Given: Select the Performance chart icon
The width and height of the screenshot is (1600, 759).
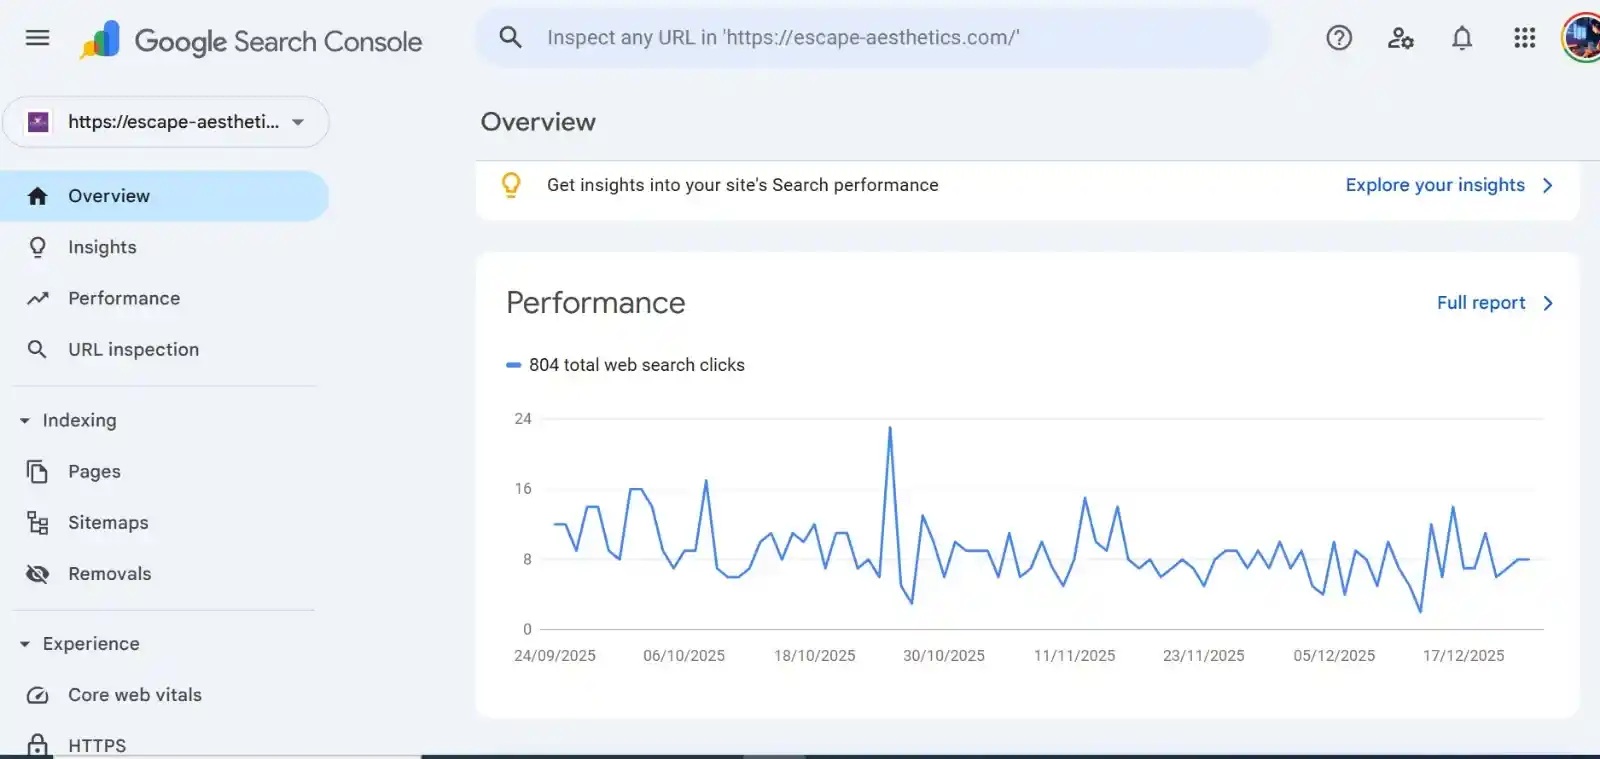Looking at the screenshot, I should tap(37, 298).
